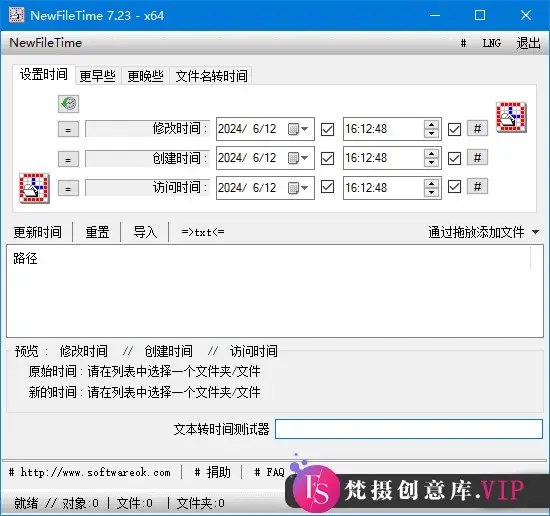Viewport: 550px width, 516px height.
Task: Toggle the 创建时间 time checkbox
Action: 454,158
